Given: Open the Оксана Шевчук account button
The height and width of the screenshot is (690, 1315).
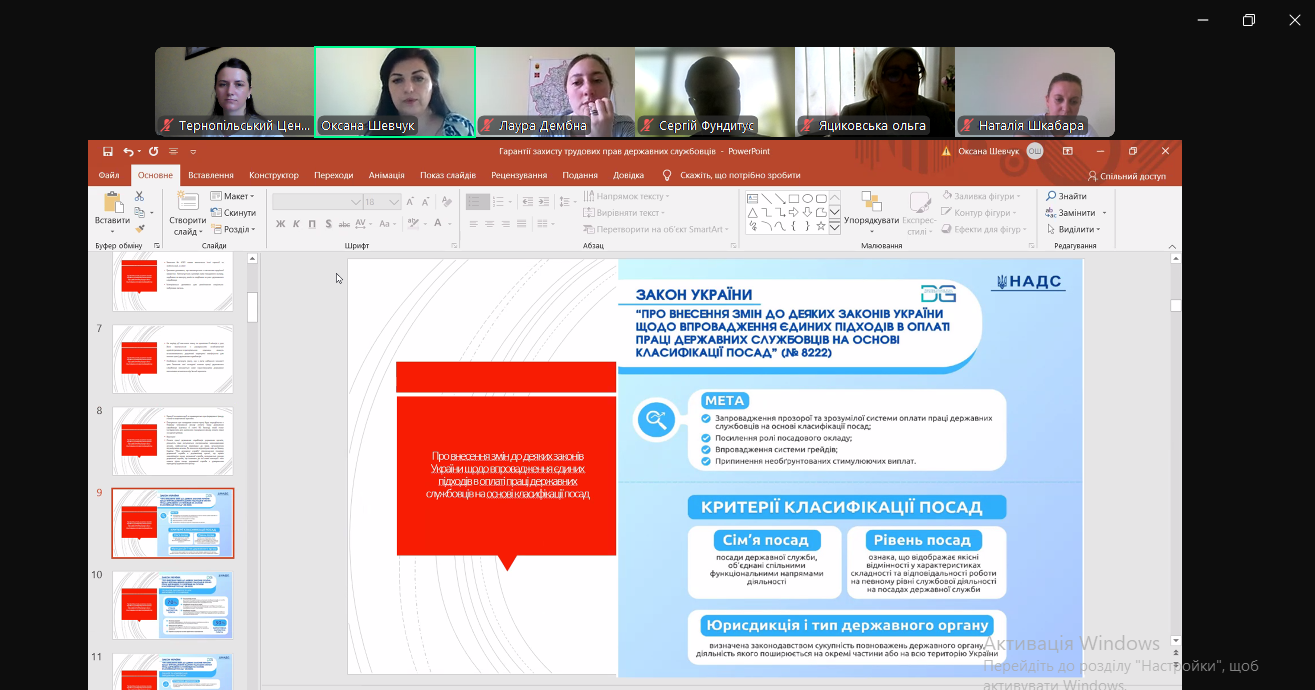Looking at the screenshot, I should [1001, 151].
